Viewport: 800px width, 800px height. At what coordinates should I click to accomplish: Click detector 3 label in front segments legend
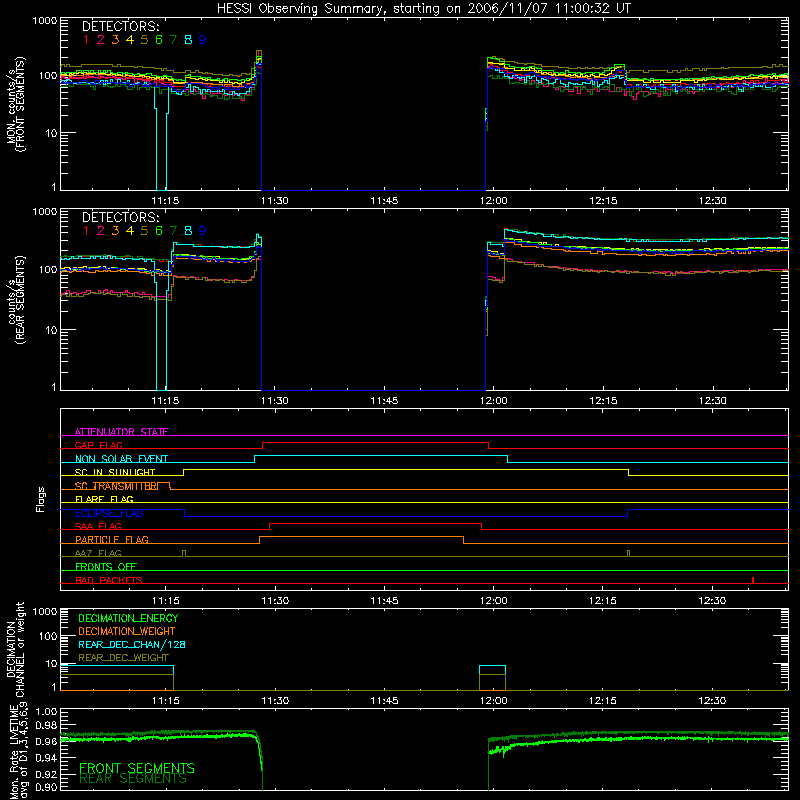[115, 40]
